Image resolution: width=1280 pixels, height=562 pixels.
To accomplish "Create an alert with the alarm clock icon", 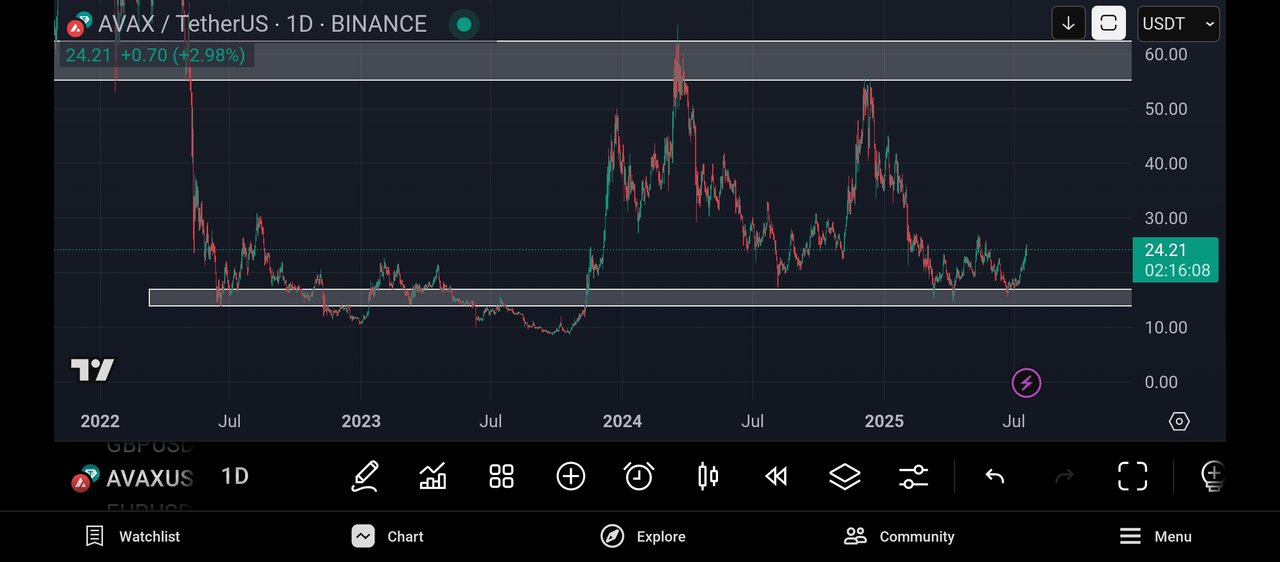I will 638,476.
